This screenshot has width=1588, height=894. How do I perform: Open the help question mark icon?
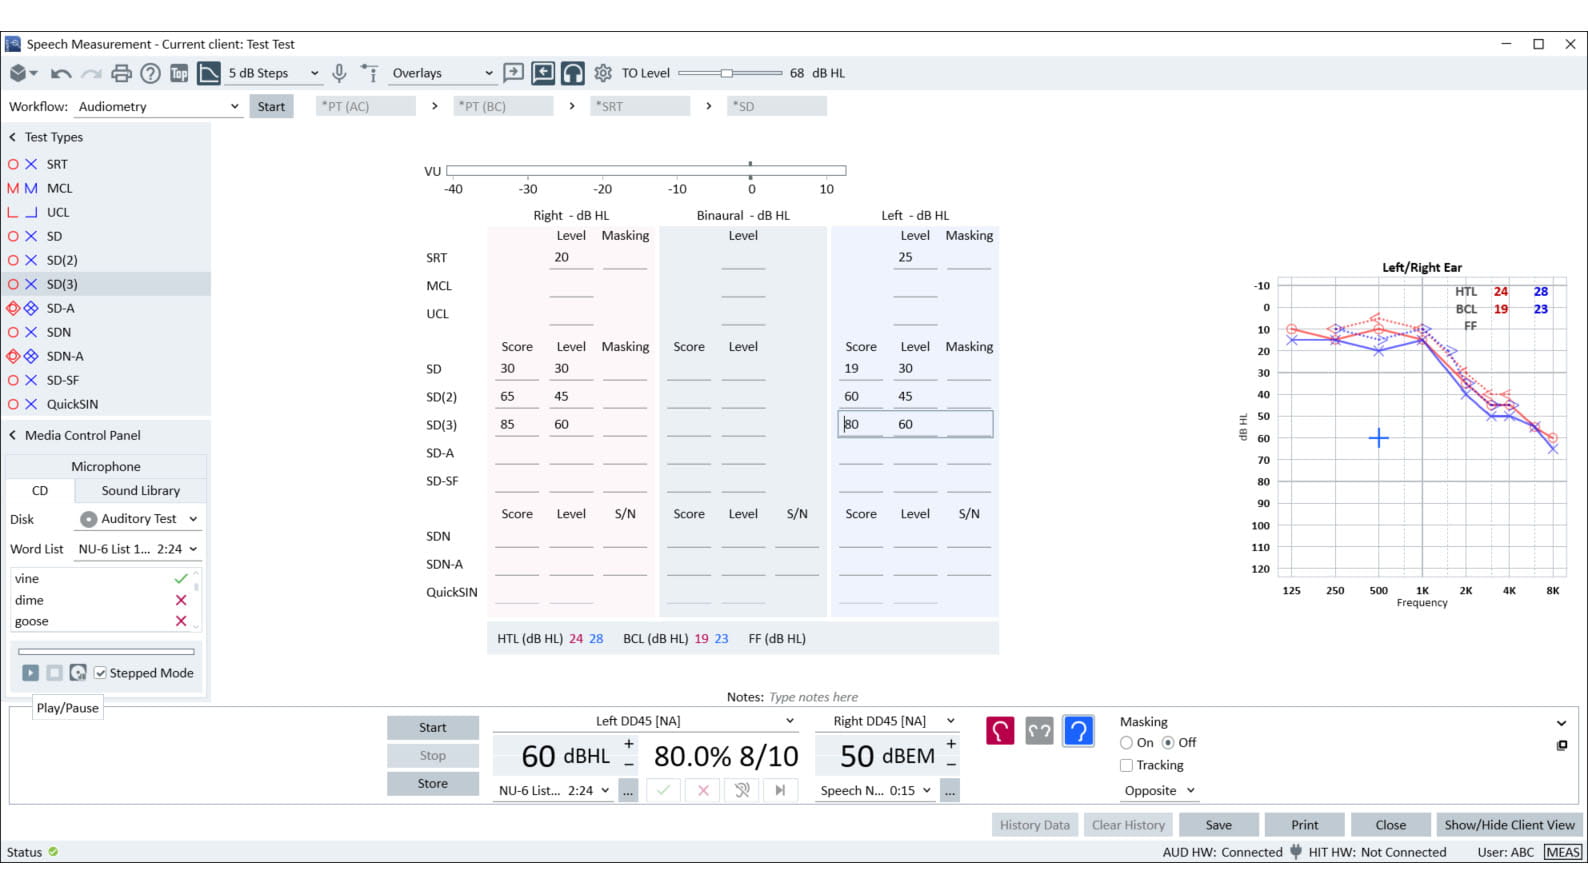click(x=150, y=73)
